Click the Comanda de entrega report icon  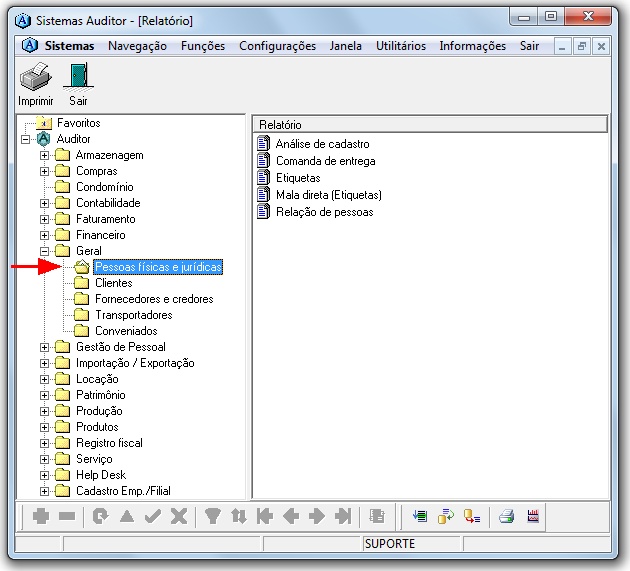[264, 161]
